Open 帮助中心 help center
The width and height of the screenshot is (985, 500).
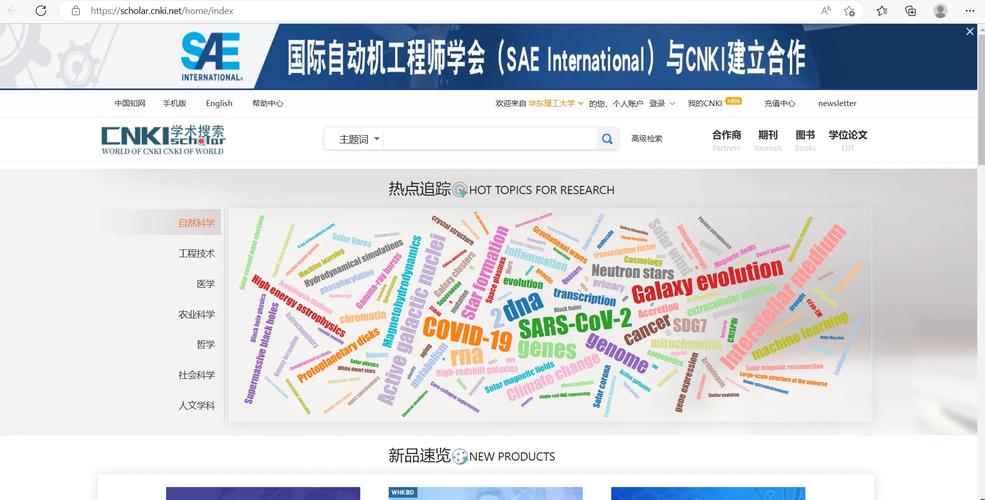pyautogui.click(x=268, y=104)
